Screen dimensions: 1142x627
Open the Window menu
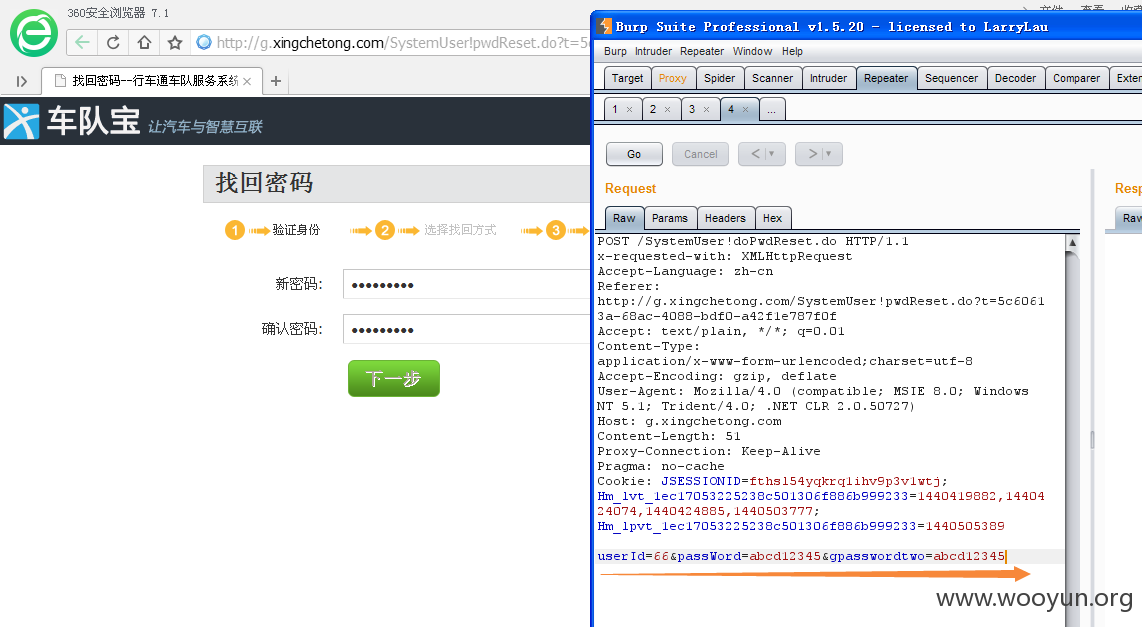click(752, 52)
